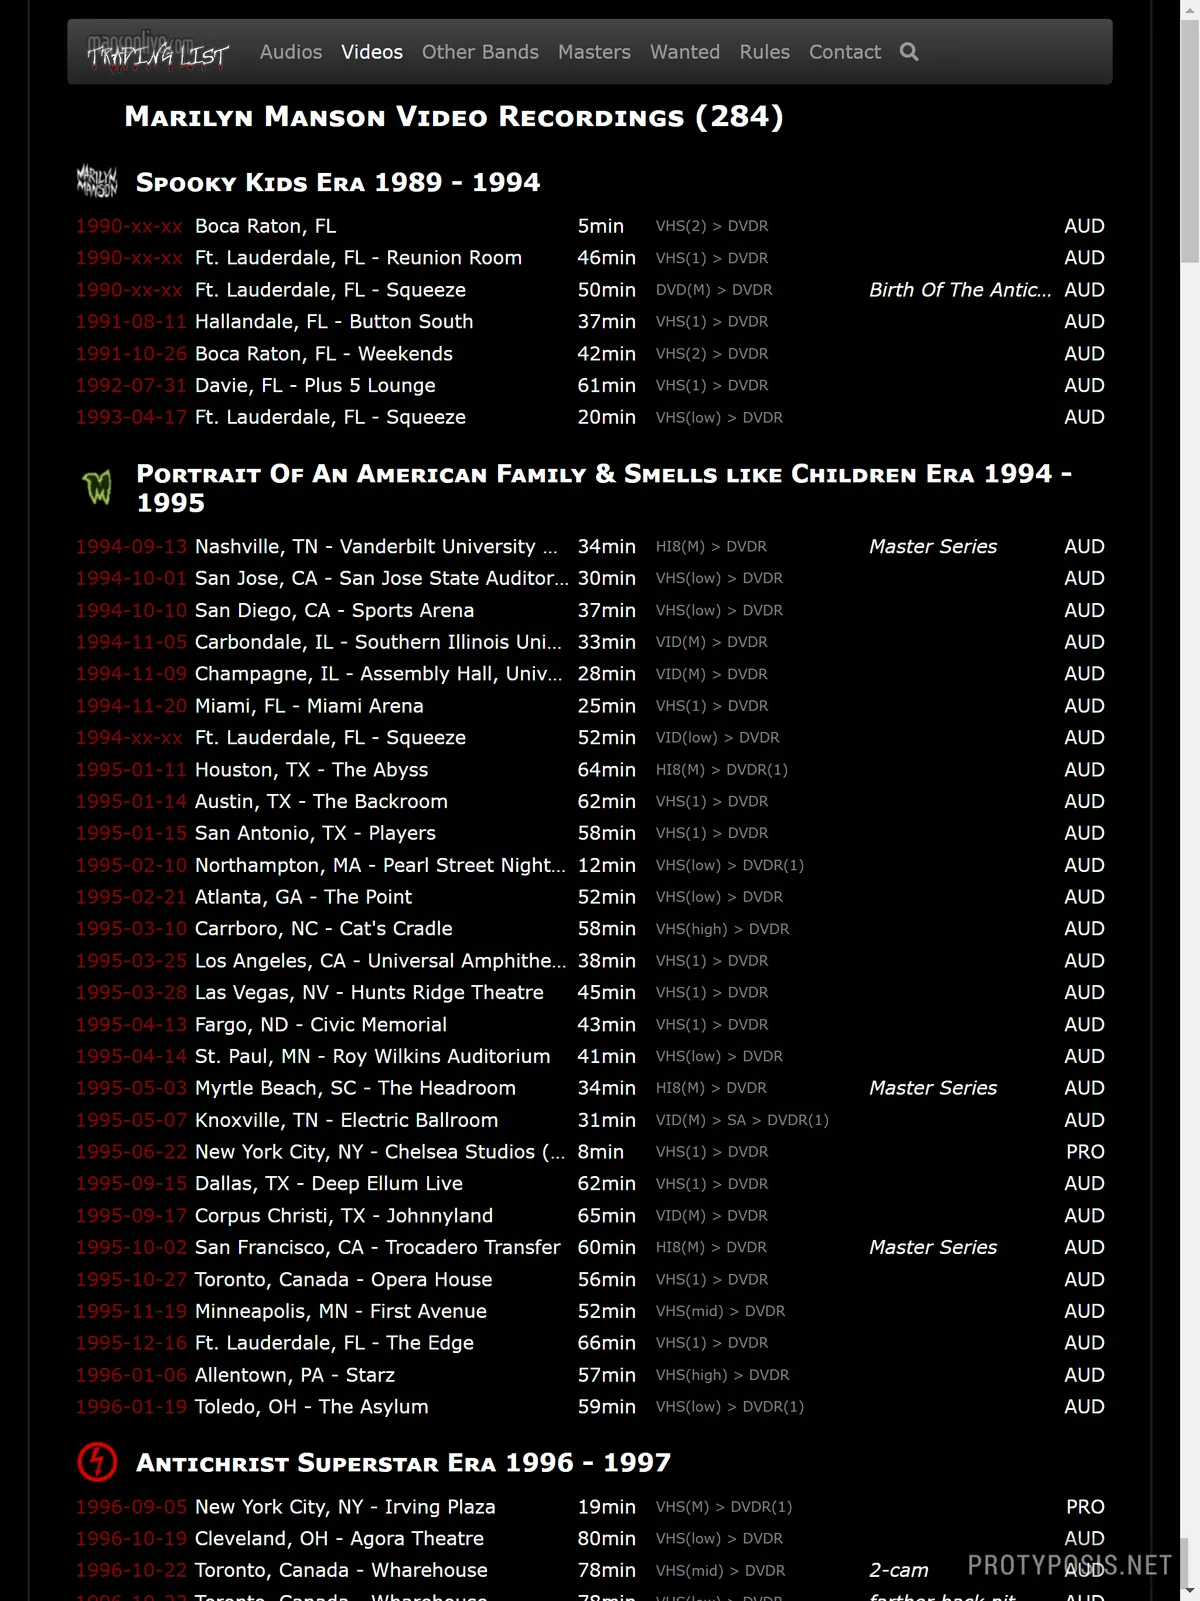Image resolution: width=1200 pixels, height=1601 pixels.
Task: Open 1995-05-07 Knoxville Electric Ballroom entry
Action: 590,1120
